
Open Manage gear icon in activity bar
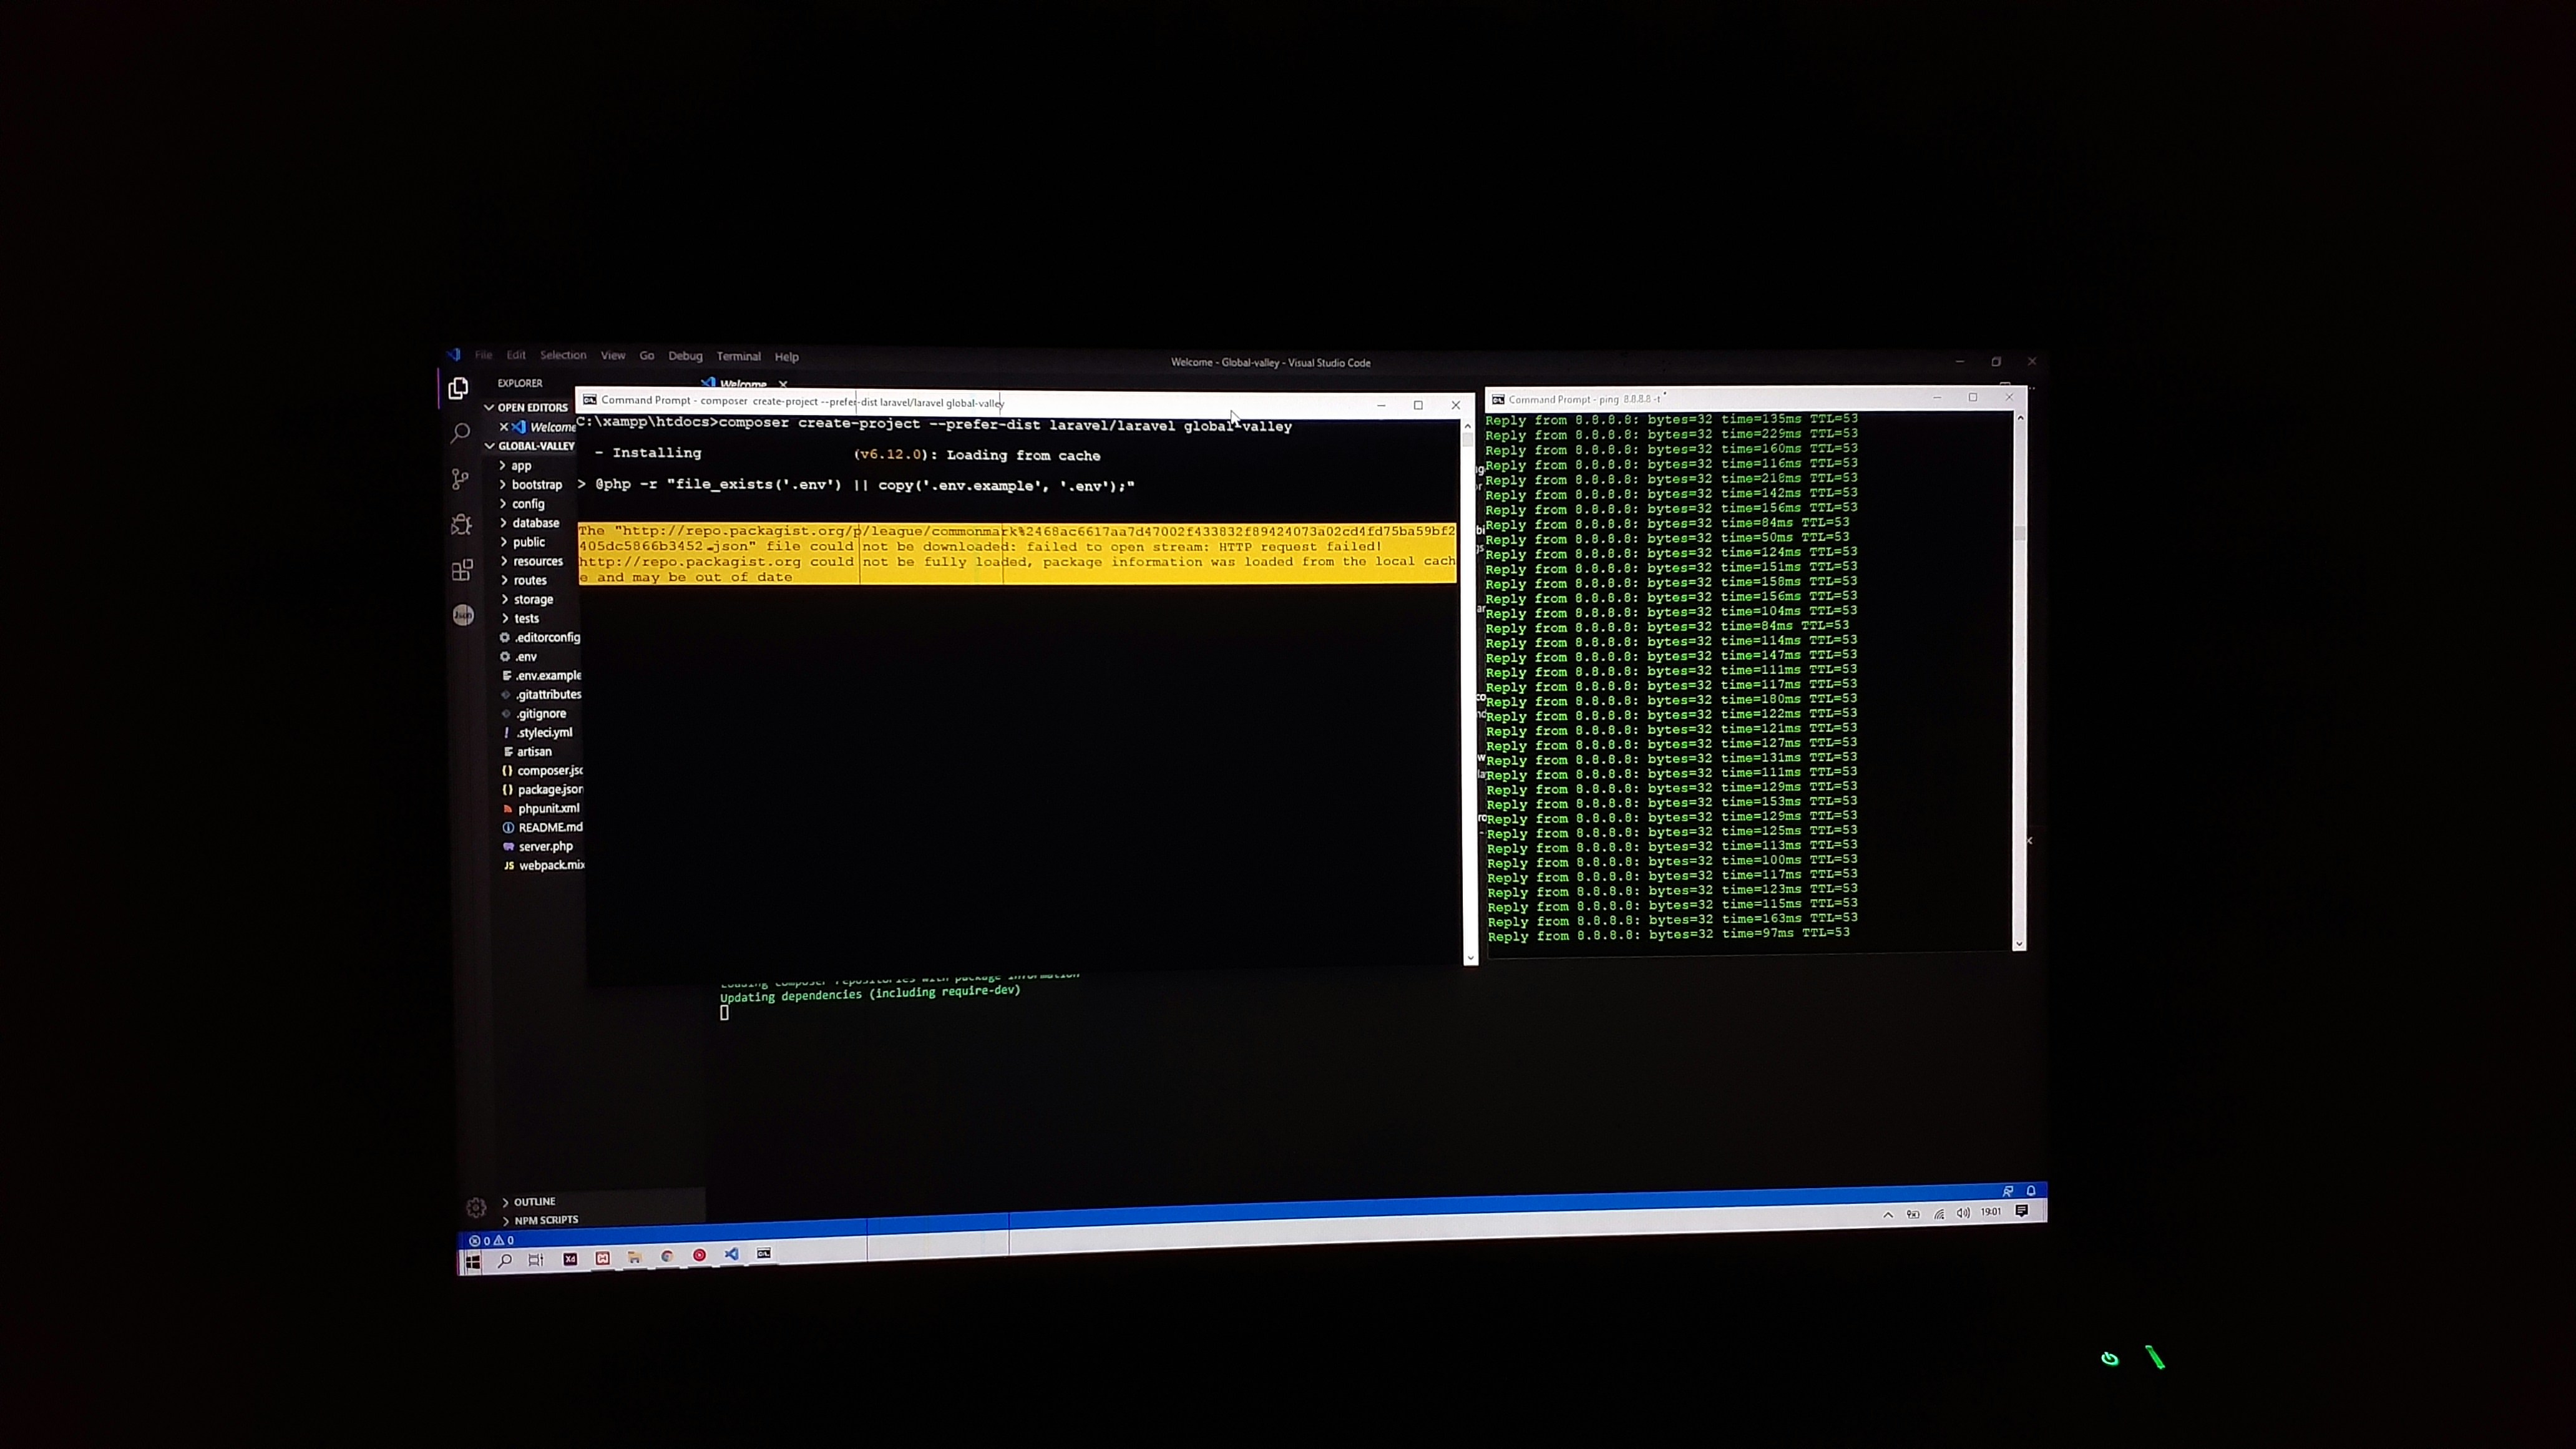click(476, 1207)
